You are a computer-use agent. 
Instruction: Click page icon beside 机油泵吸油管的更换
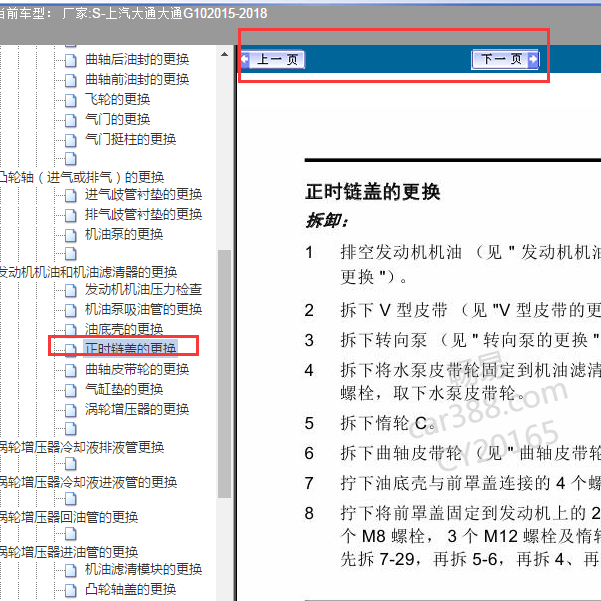71,310
